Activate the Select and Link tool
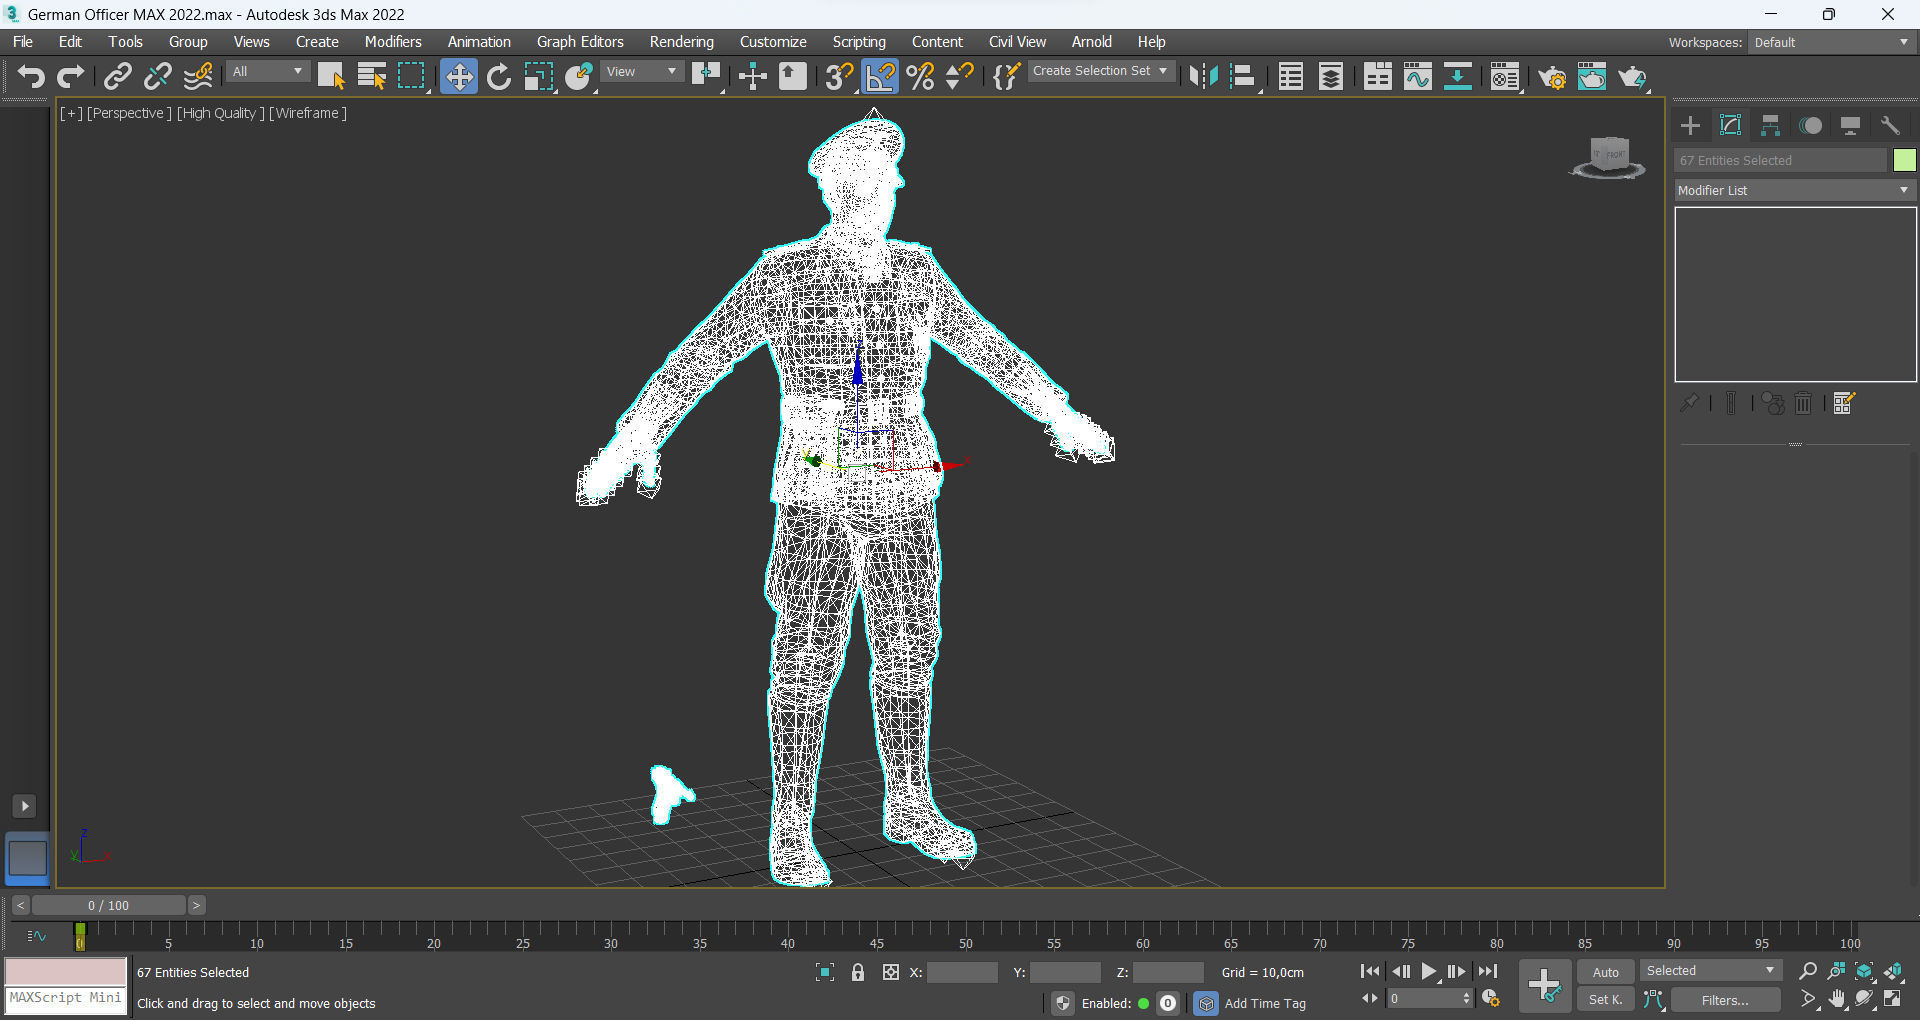Viewport: 1920px width, 1020px height. (x=118, y=77)
